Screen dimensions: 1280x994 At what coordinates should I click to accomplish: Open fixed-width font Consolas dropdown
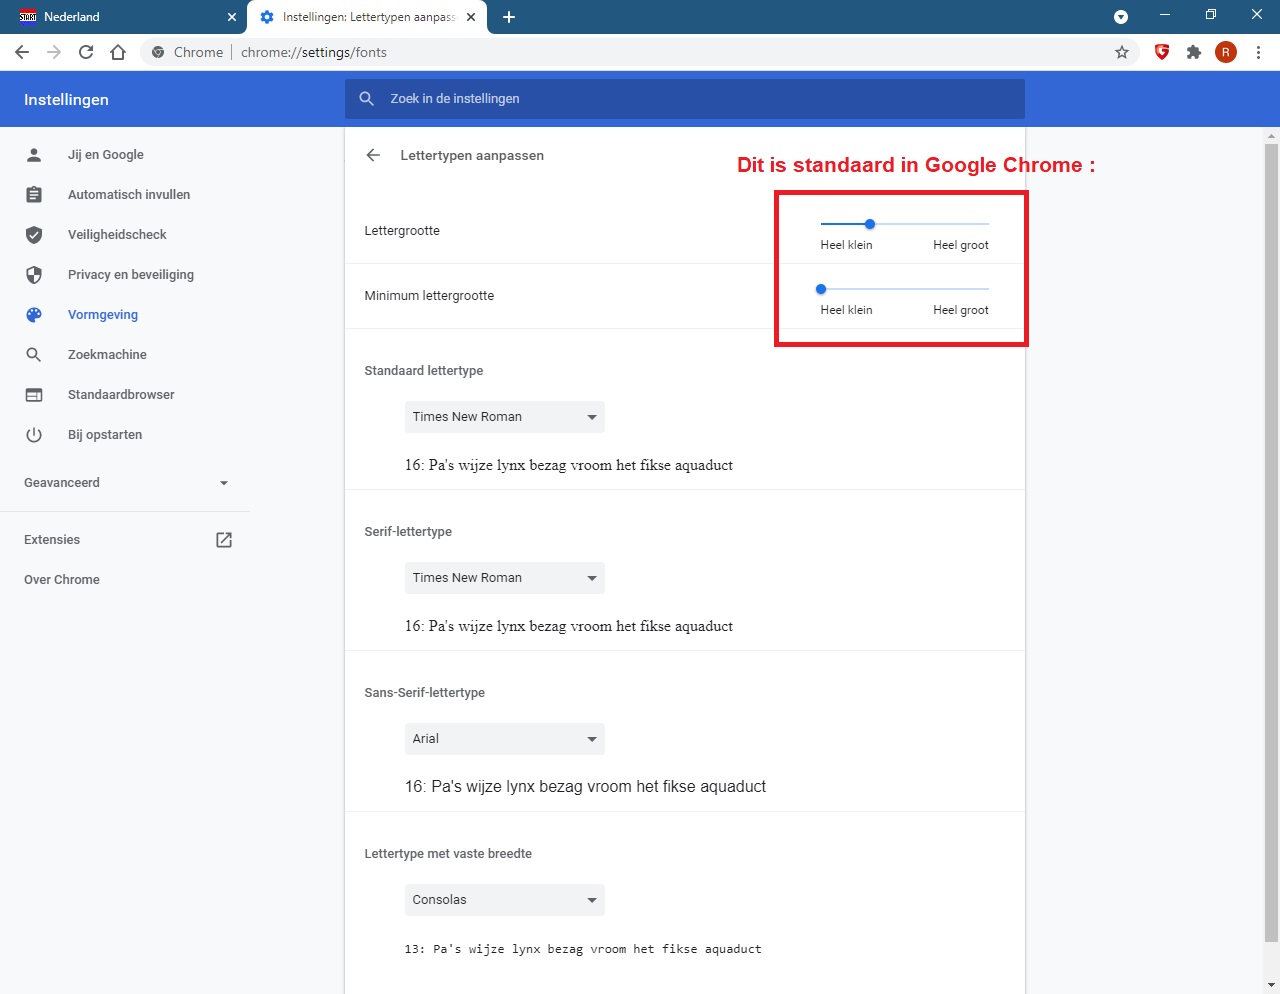click(505, 900)
